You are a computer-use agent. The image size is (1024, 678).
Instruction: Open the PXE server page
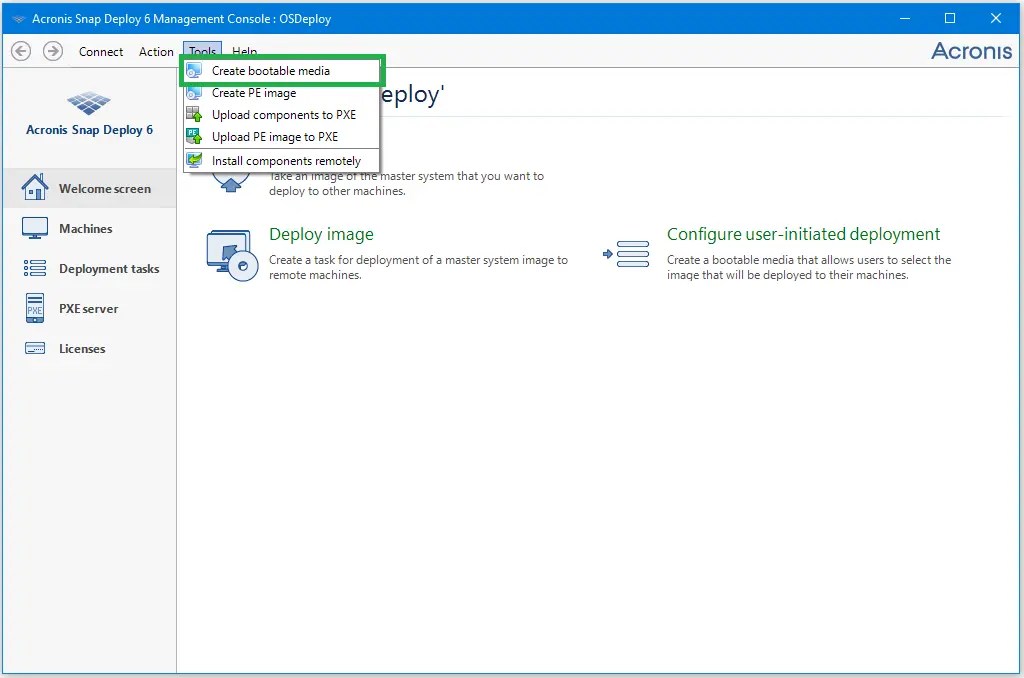89,308
